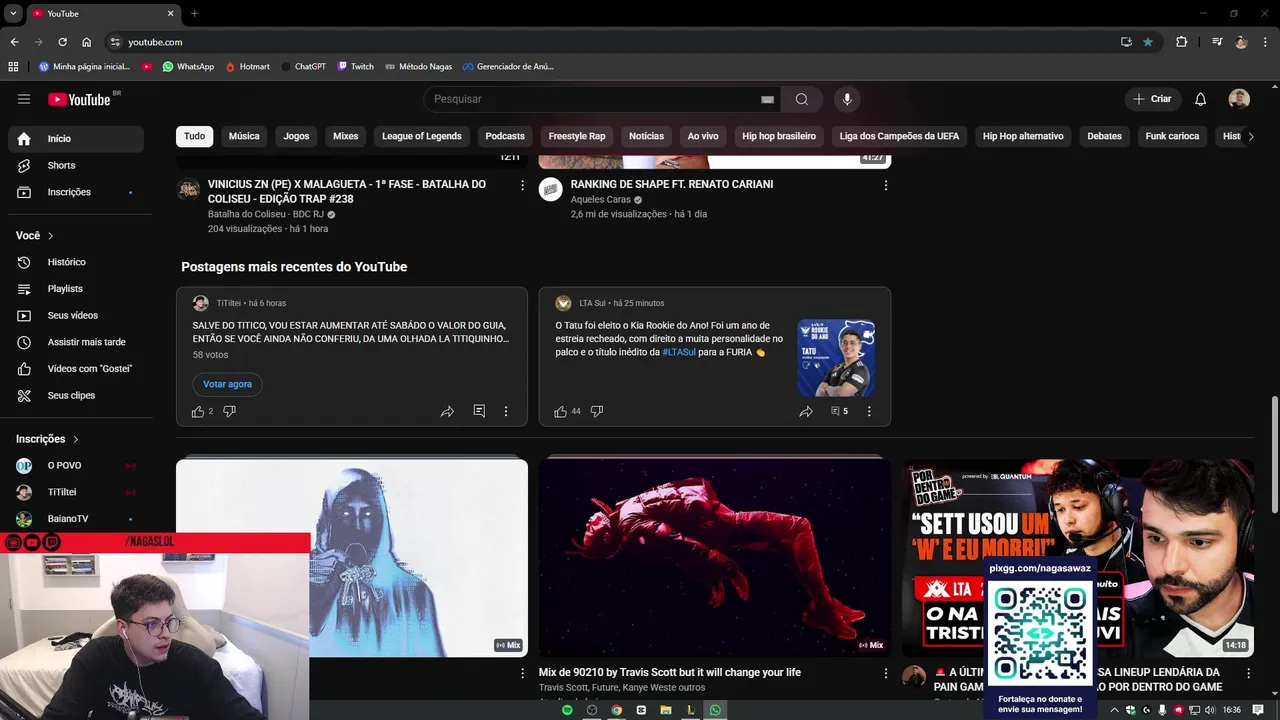The image size is (1280, 720).
Task: Bookmark this page with the star icon
Action: [x=1148, y=42]
